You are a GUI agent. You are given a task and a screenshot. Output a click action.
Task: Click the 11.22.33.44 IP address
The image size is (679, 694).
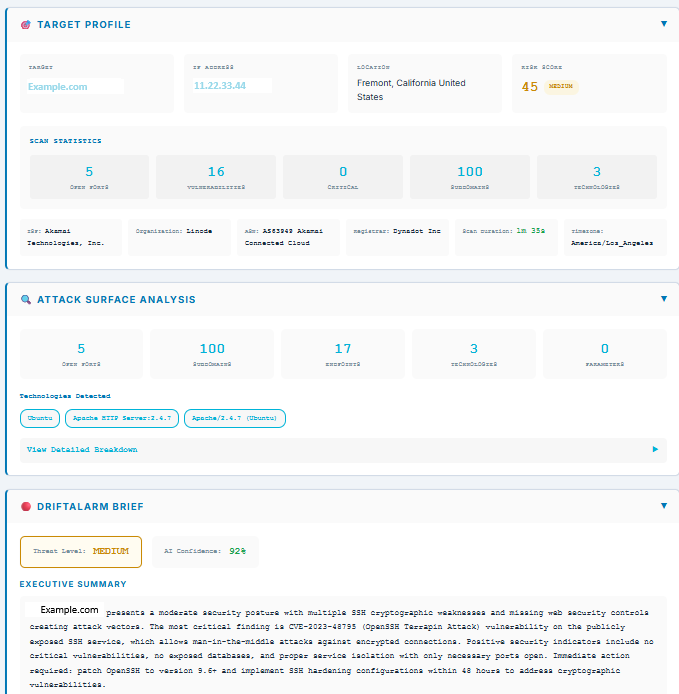(x=220, y=85)
